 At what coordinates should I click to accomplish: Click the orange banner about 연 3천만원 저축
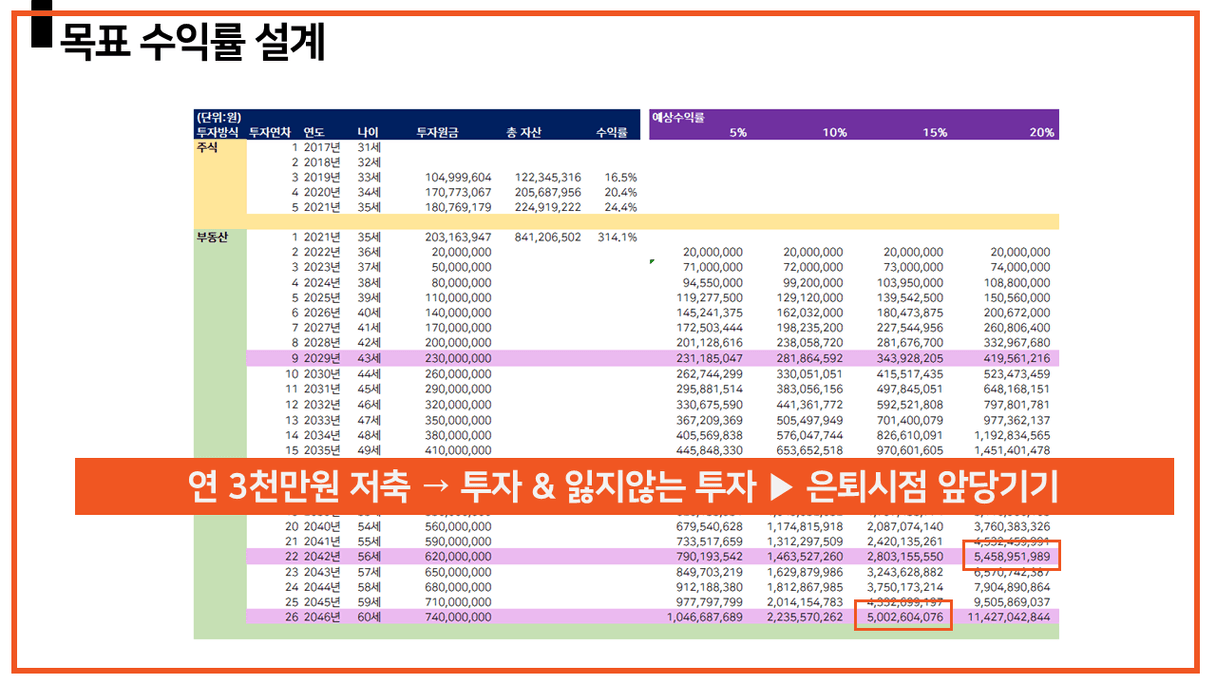click(624, 487)
